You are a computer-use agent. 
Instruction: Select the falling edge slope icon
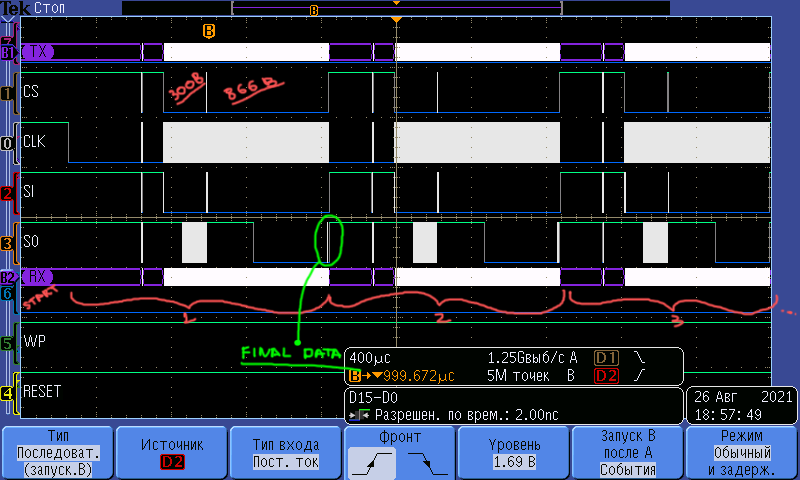428,463
